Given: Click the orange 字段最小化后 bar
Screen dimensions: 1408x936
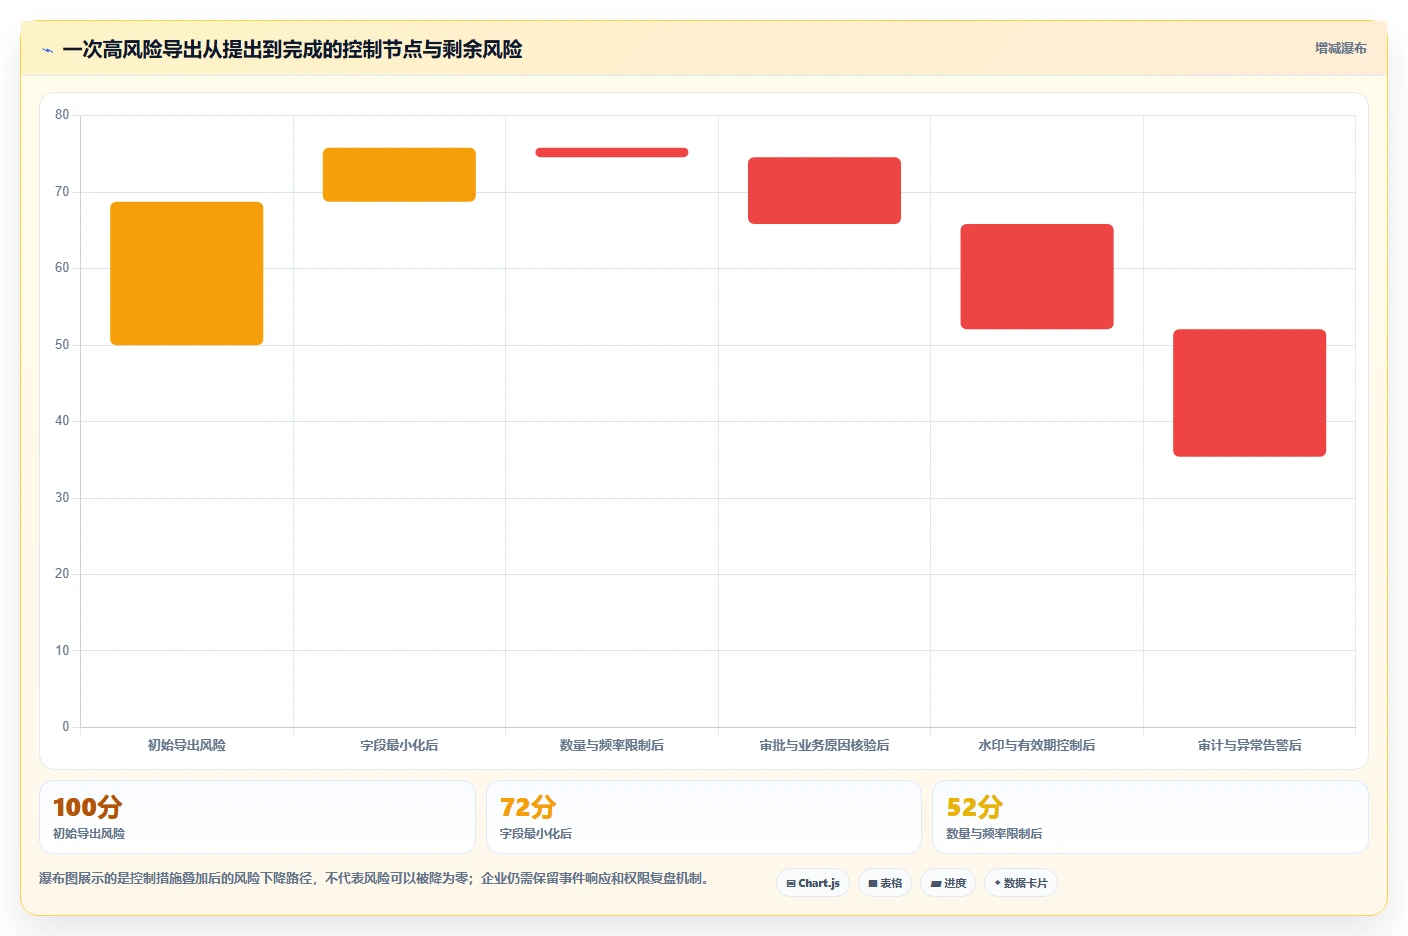Looking at the screenshot, I should 399,175.
